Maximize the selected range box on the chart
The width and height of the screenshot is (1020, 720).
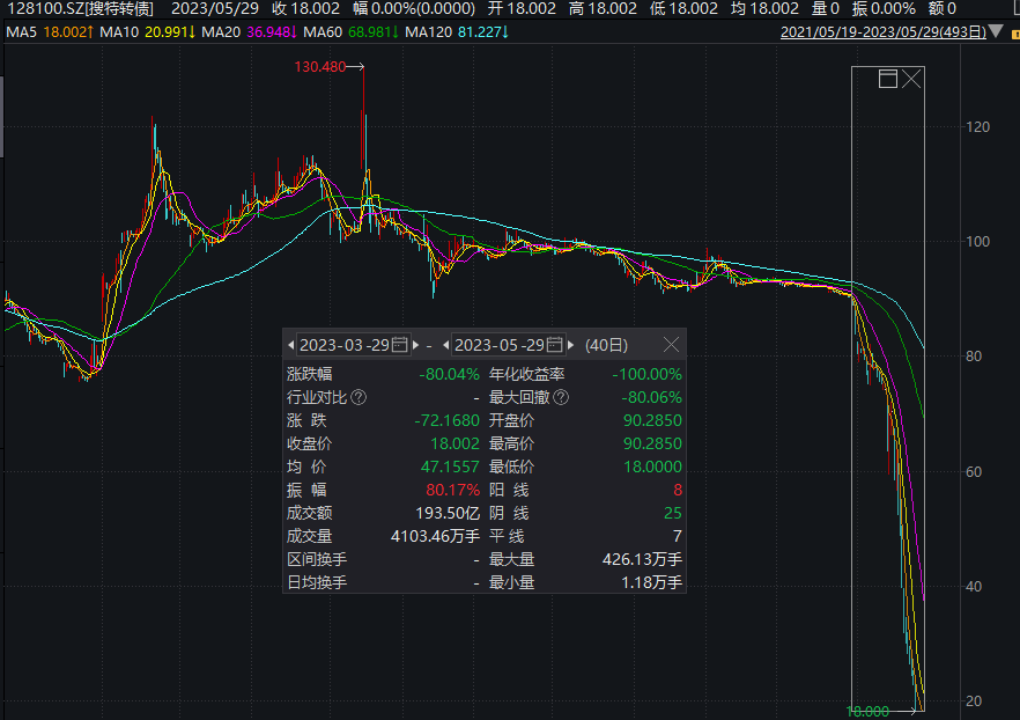click(887, 80)
